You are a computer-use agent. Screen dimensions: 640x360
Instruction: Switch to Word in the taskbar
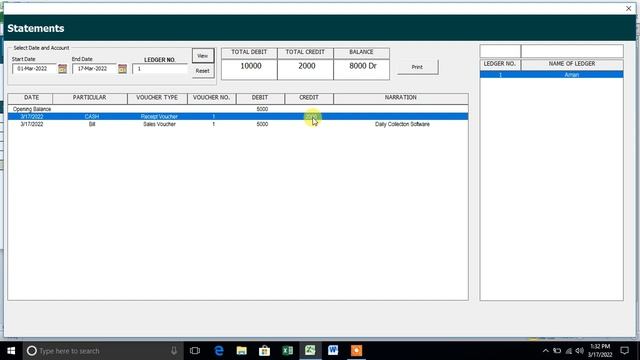333,351
